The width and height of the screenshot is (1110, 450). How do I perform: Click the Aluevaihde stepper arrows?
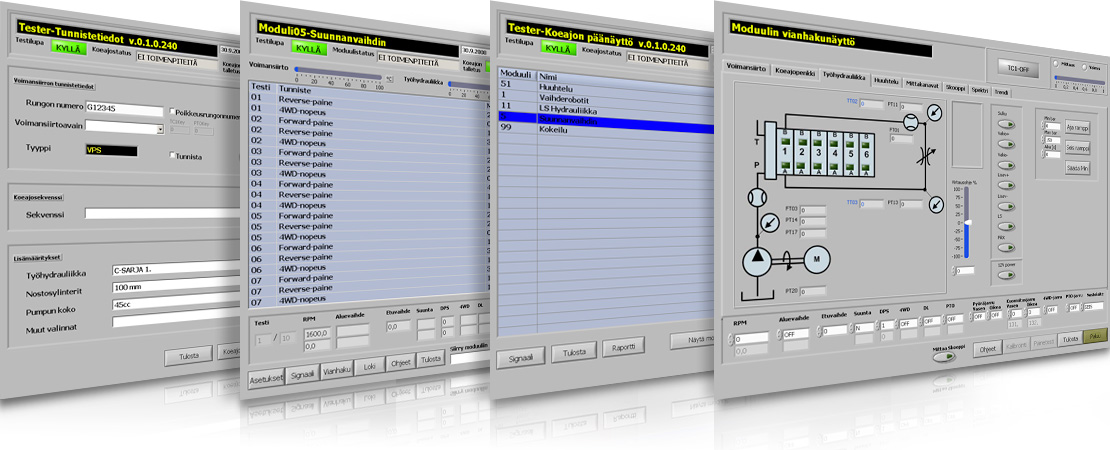pos(781,333)
